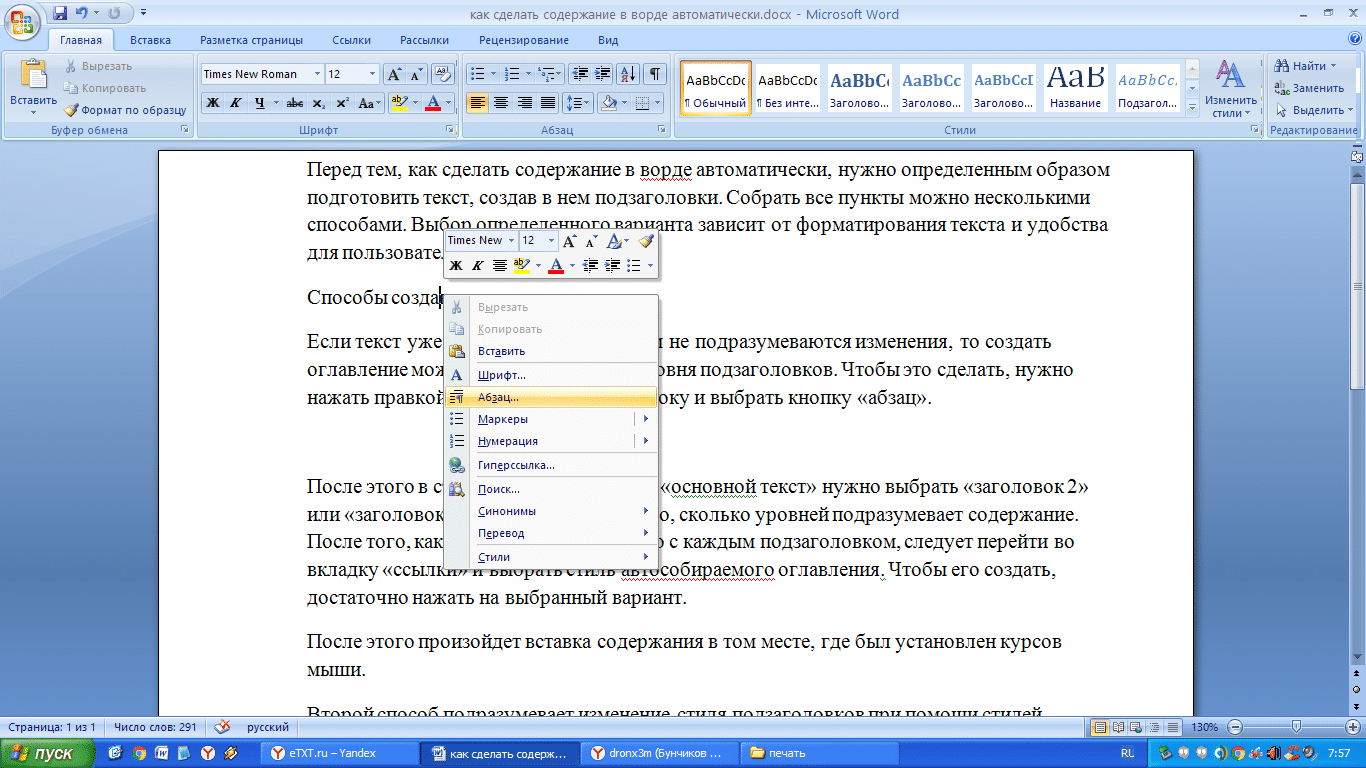Toggle Italic in the floating mini toolbar
The width and height of the screenshot is (1366, 768).
478,265
